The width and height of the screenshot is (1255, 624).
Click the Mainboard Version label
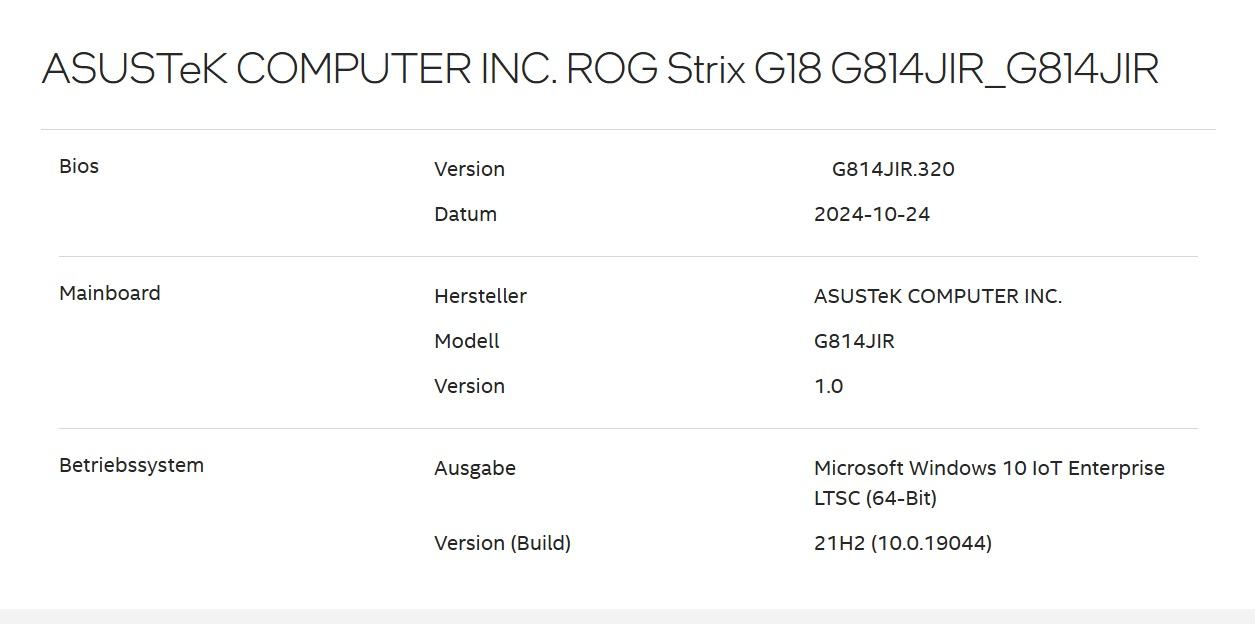tap(469, 386)
